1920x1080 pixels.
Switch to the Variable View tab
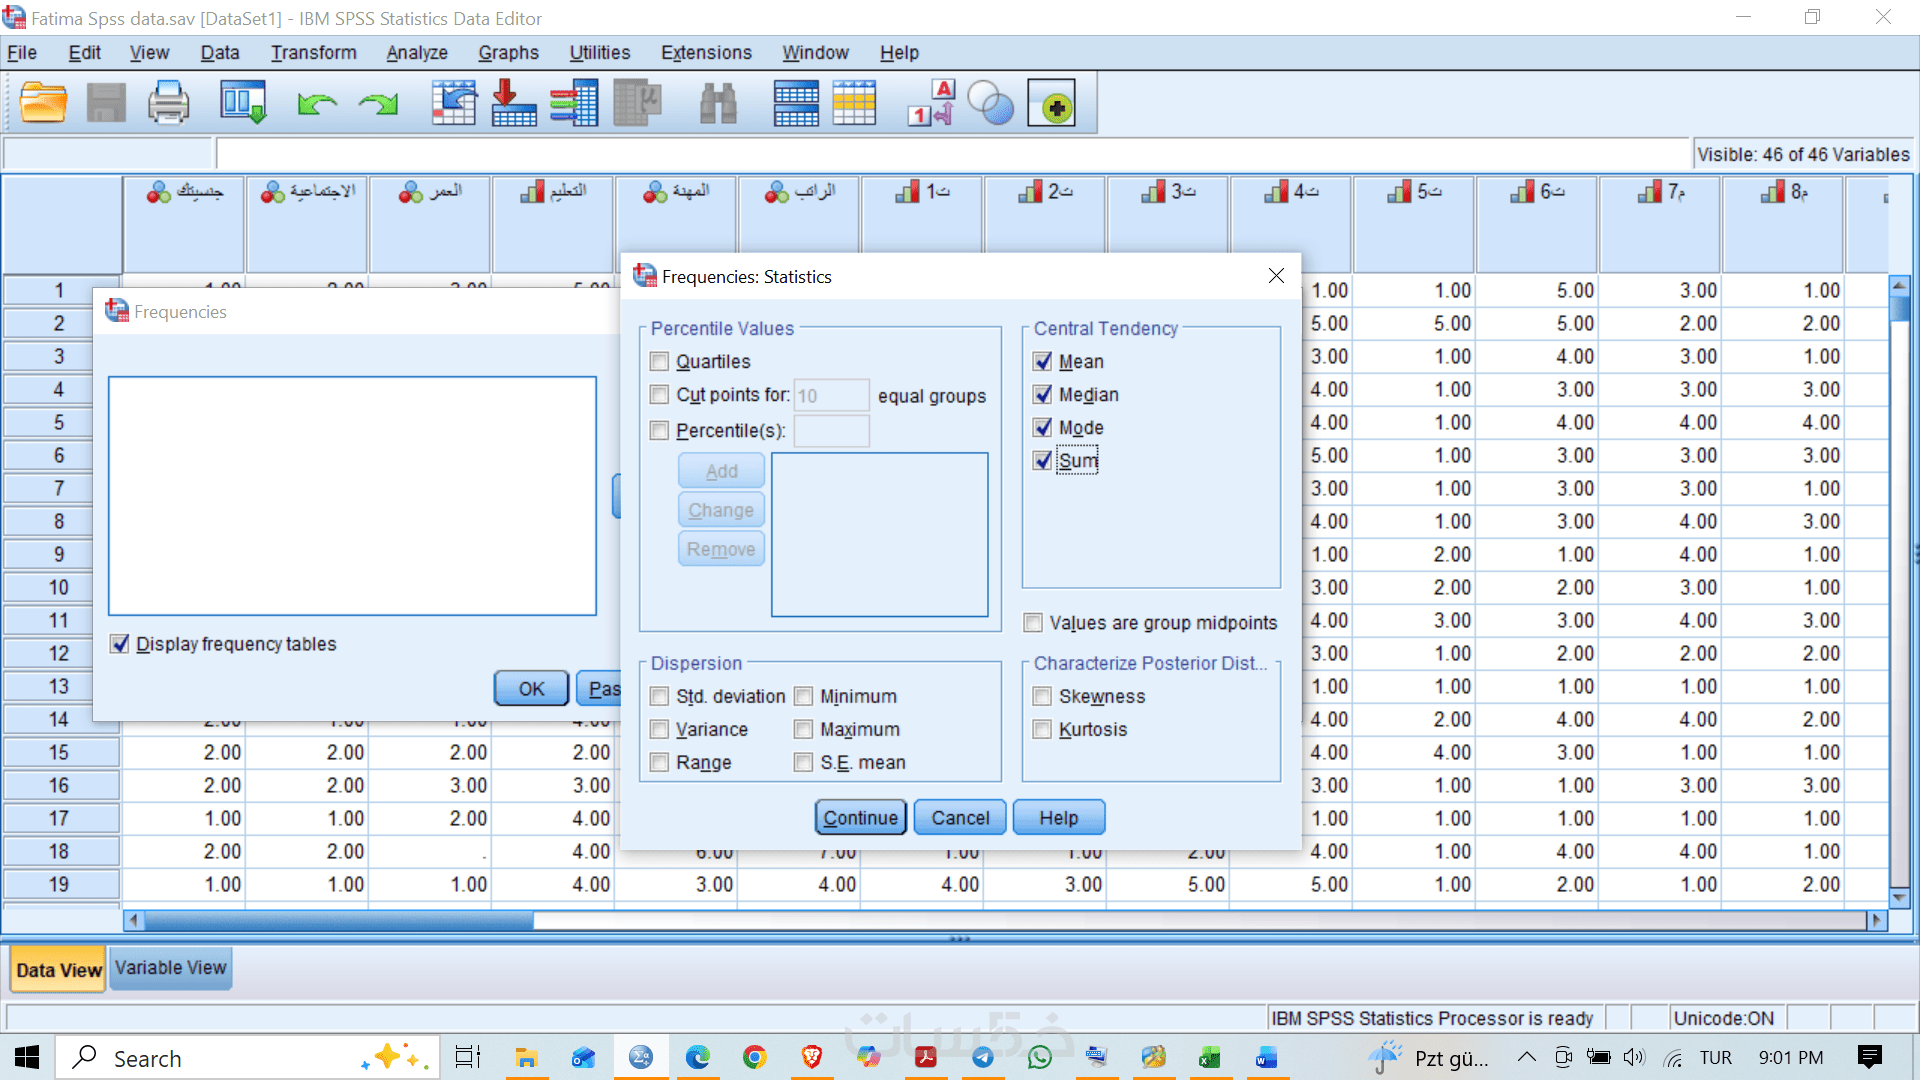(x=170, y=968)
